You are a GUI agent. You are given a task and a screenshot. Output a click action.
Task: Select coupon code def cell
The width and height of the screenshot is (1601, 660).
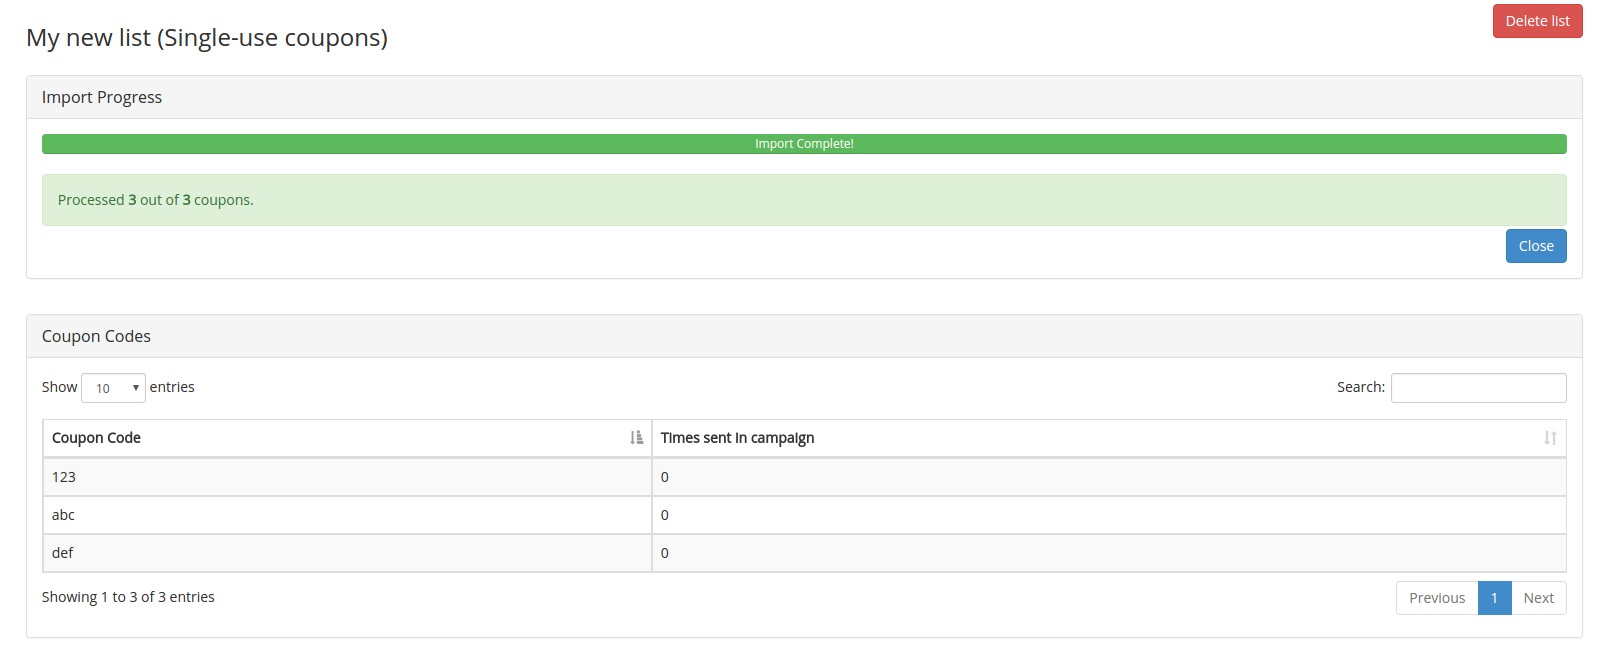tap(347, 553)
